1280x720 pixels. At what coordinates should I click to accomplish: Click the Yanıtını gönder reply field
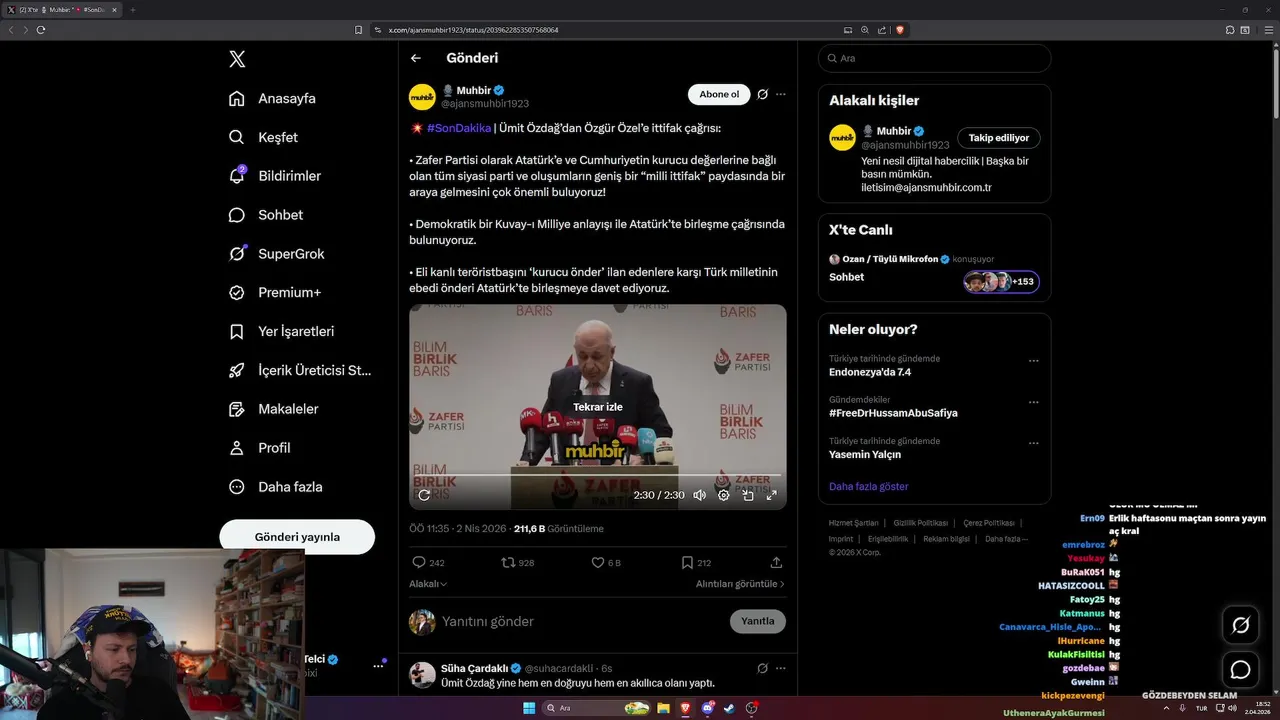point(580,621)
